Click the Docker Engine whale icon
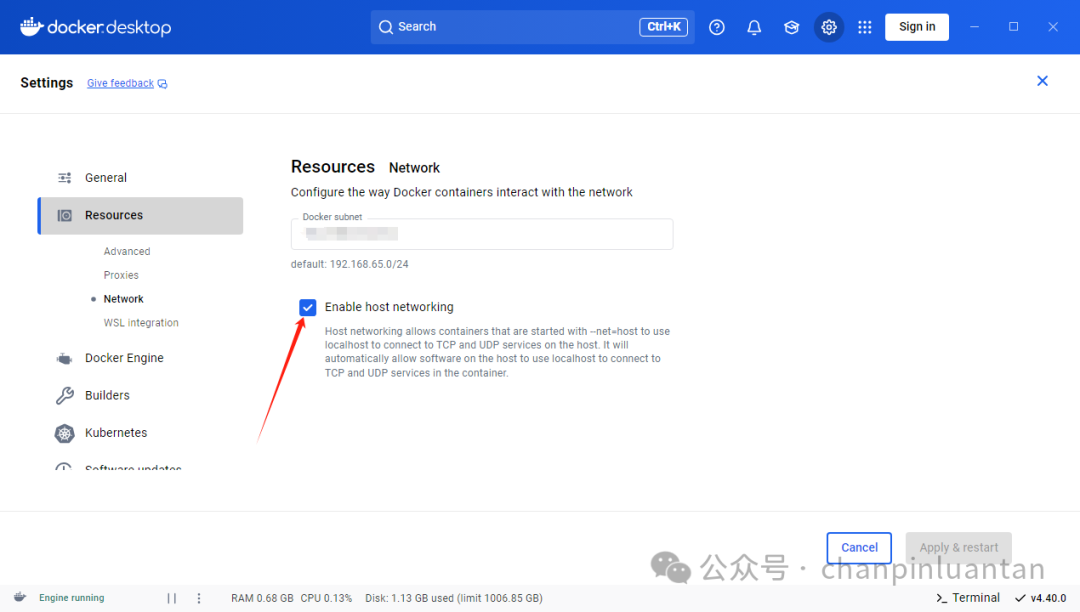 tap(64, 359)
